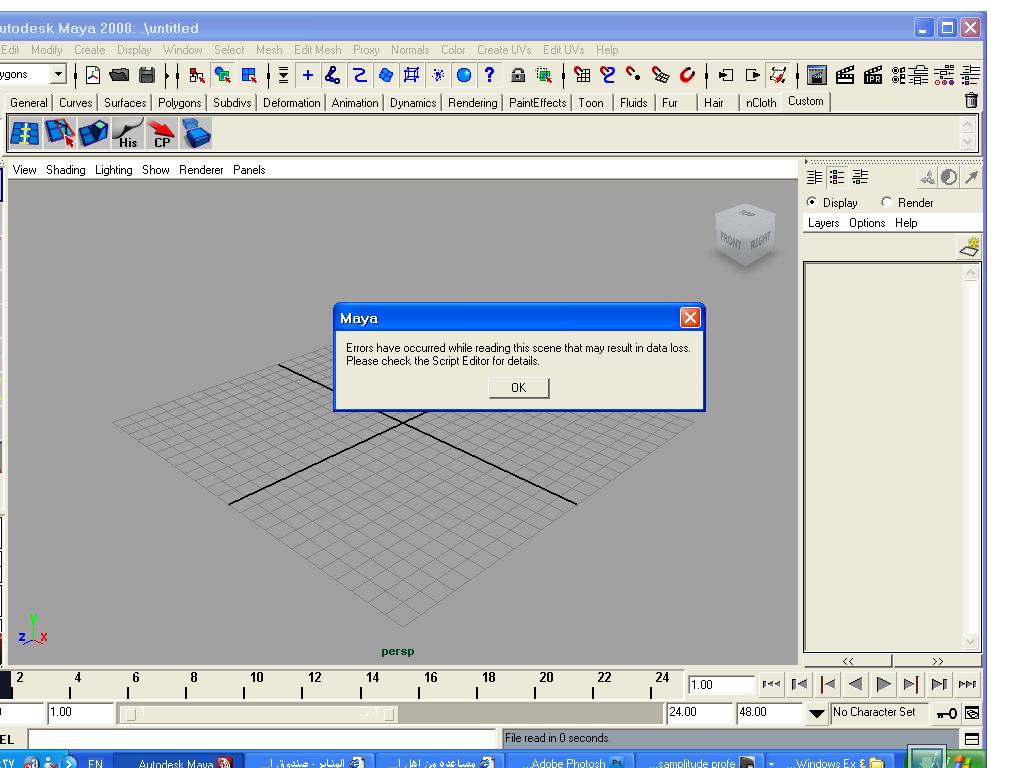1024x768 pixels.
Task: Step forward one key
Action: [910, 684]
